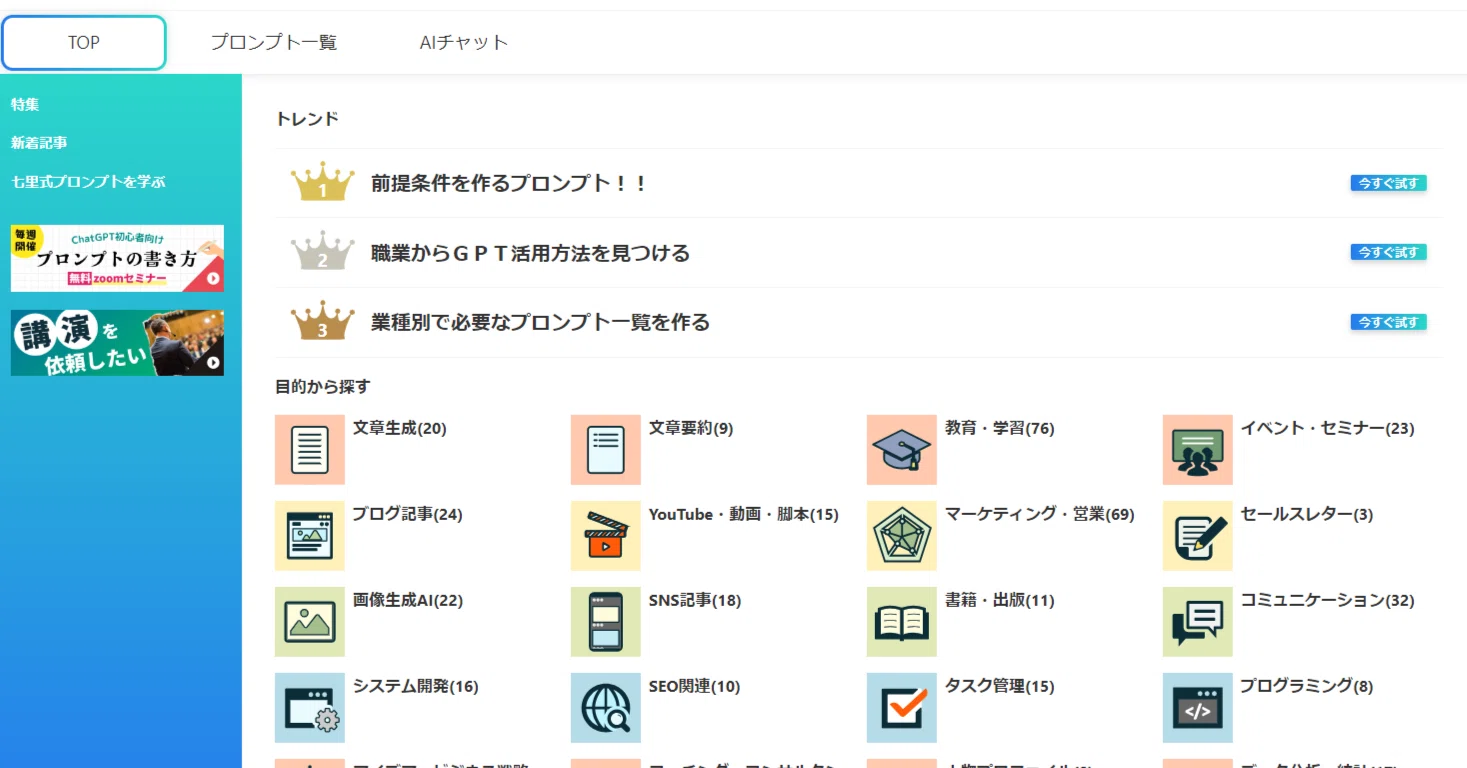Open the 文章要約 summary icon
The width and height of the screenshot is (1467, 768).
click(606, 450)
